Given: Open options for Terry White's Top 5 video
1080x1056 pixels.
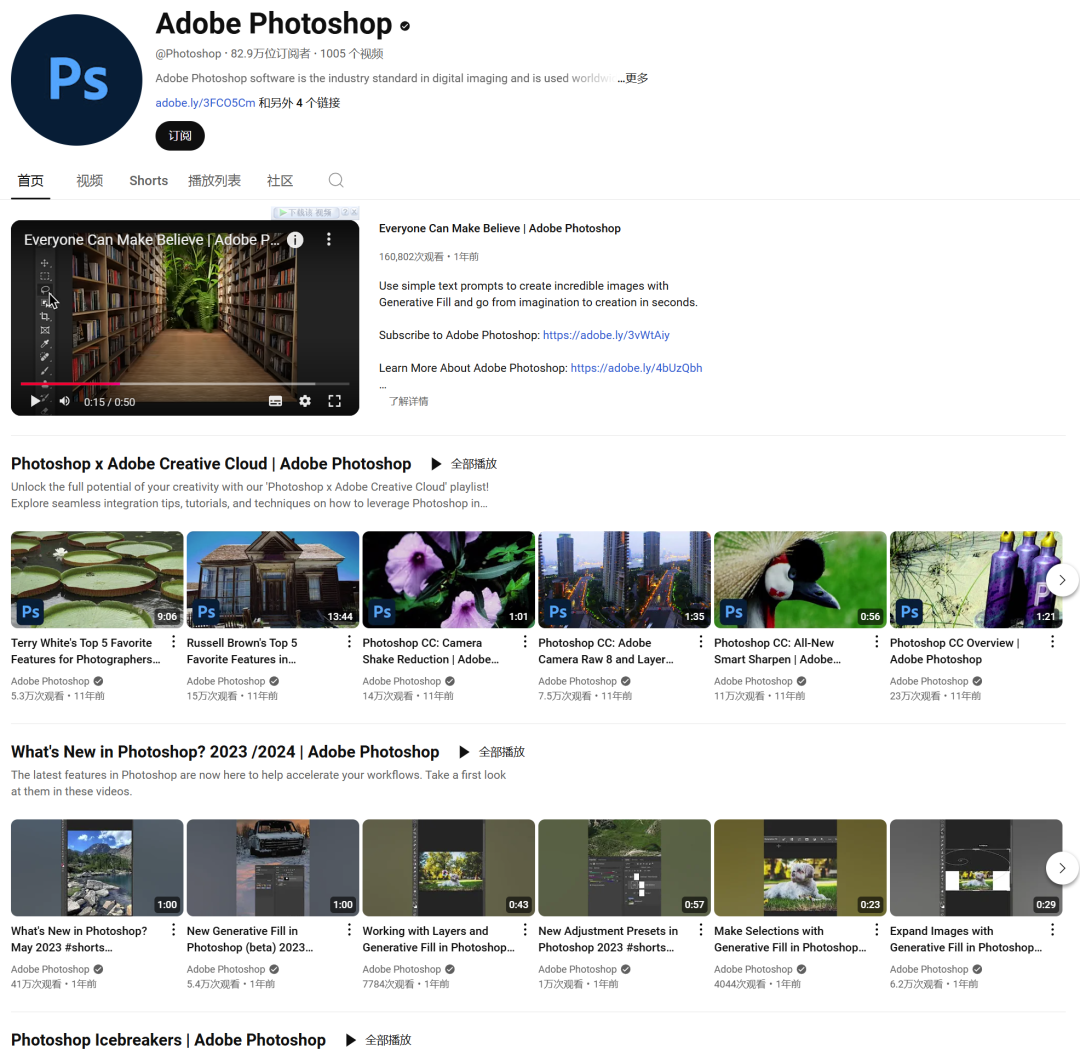Looking at the screenshot, I should (x=173, y=642).
